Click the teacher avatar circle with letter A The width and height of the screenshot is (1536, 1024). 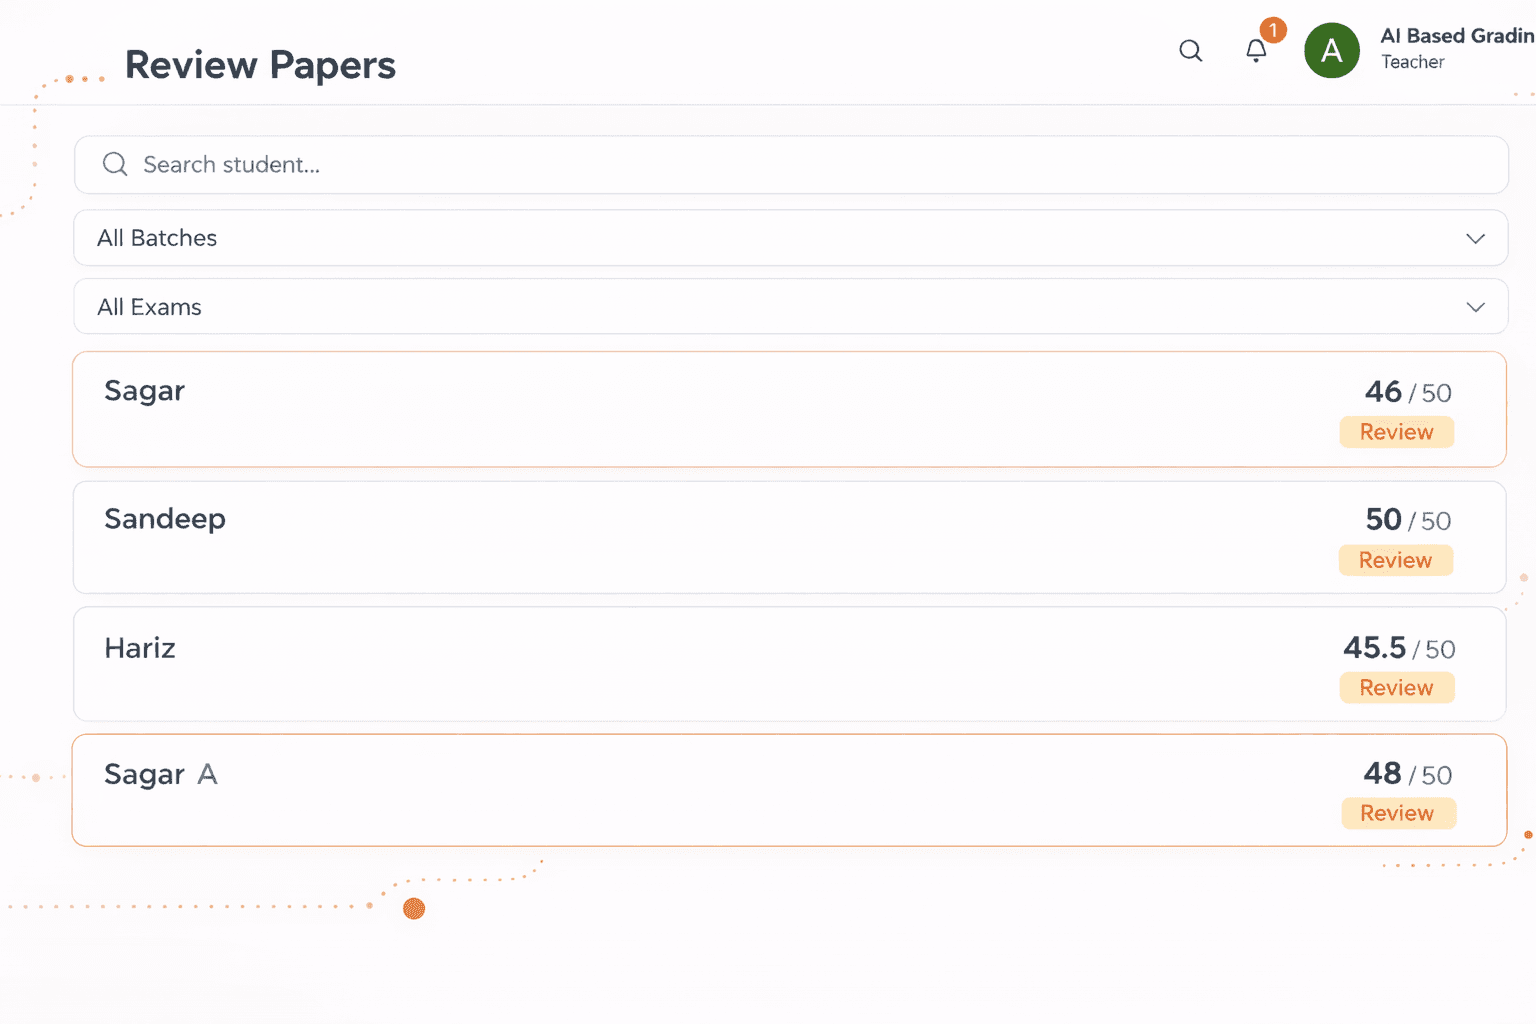coord(1332,50)
